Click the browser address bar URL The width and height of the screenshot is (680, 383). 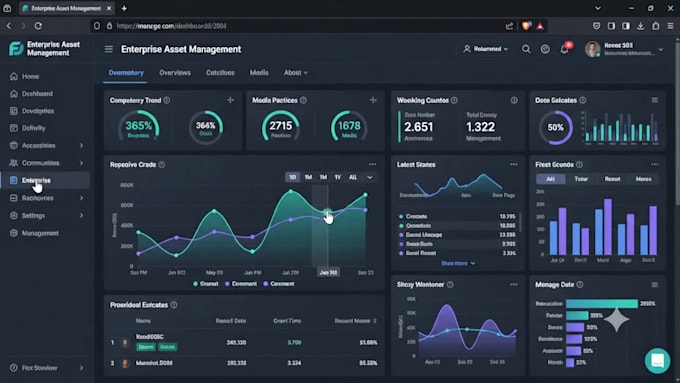[171, 26]
